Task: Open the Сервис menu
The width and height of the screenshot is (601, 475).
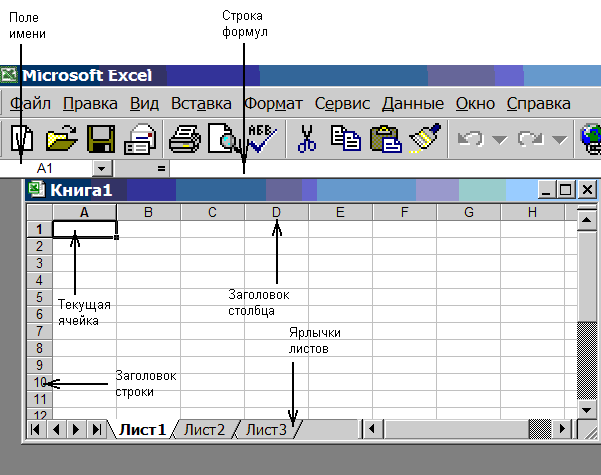Action: 342,104
